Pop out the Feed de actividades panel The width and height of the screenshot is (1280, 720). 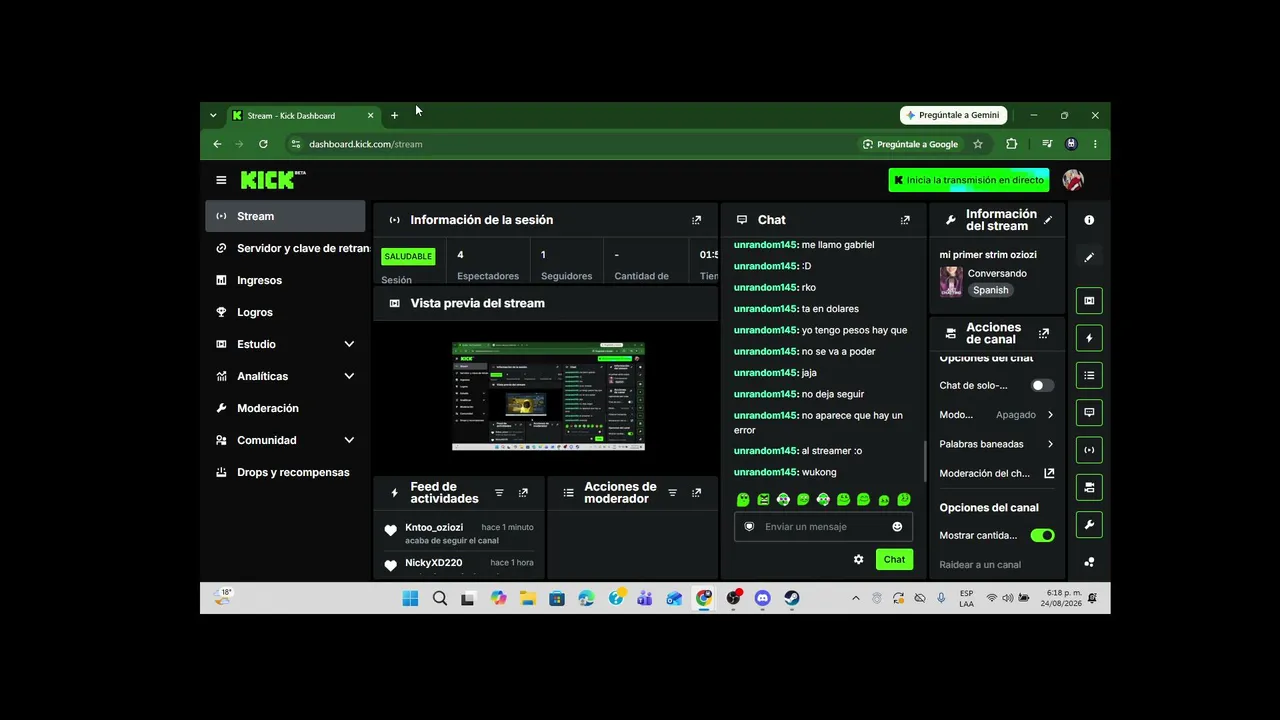click(523, 493)
